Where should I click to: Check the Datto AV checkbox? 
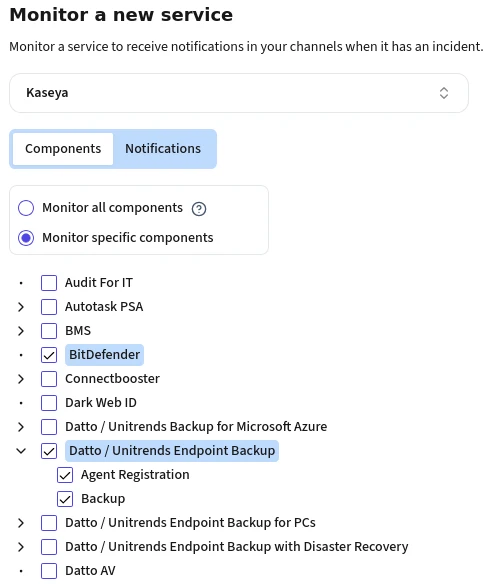point(49,571)
